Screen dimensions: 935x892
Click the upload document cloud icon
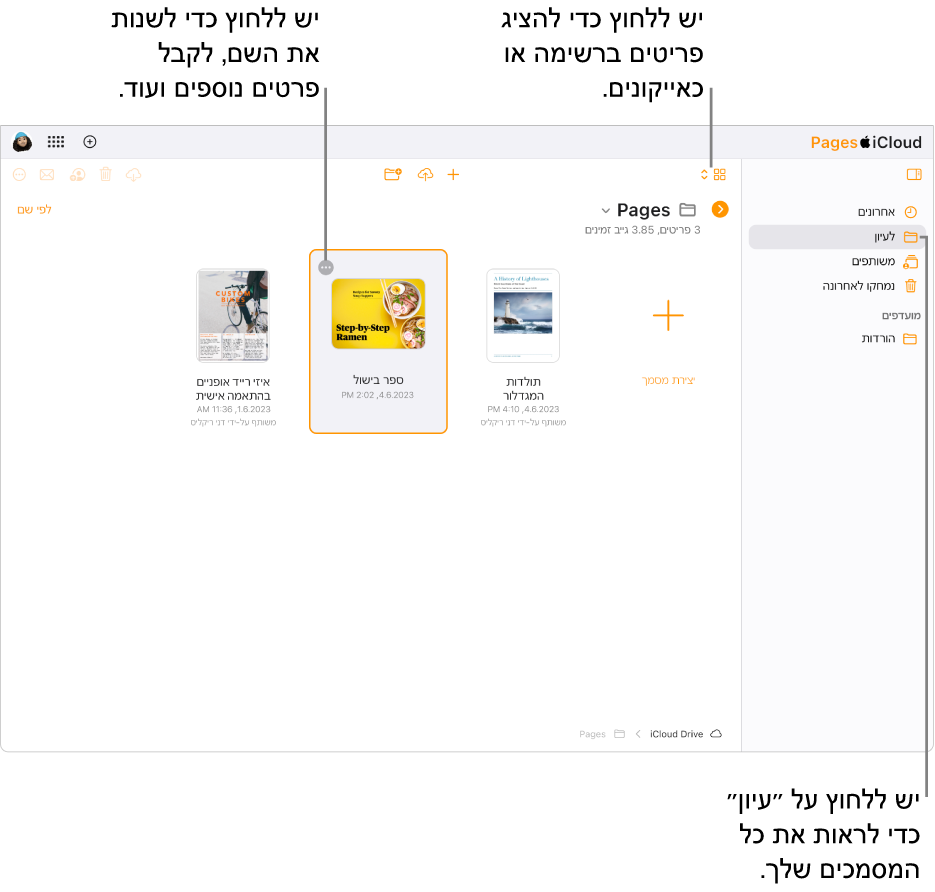click(x=425, y=174)
